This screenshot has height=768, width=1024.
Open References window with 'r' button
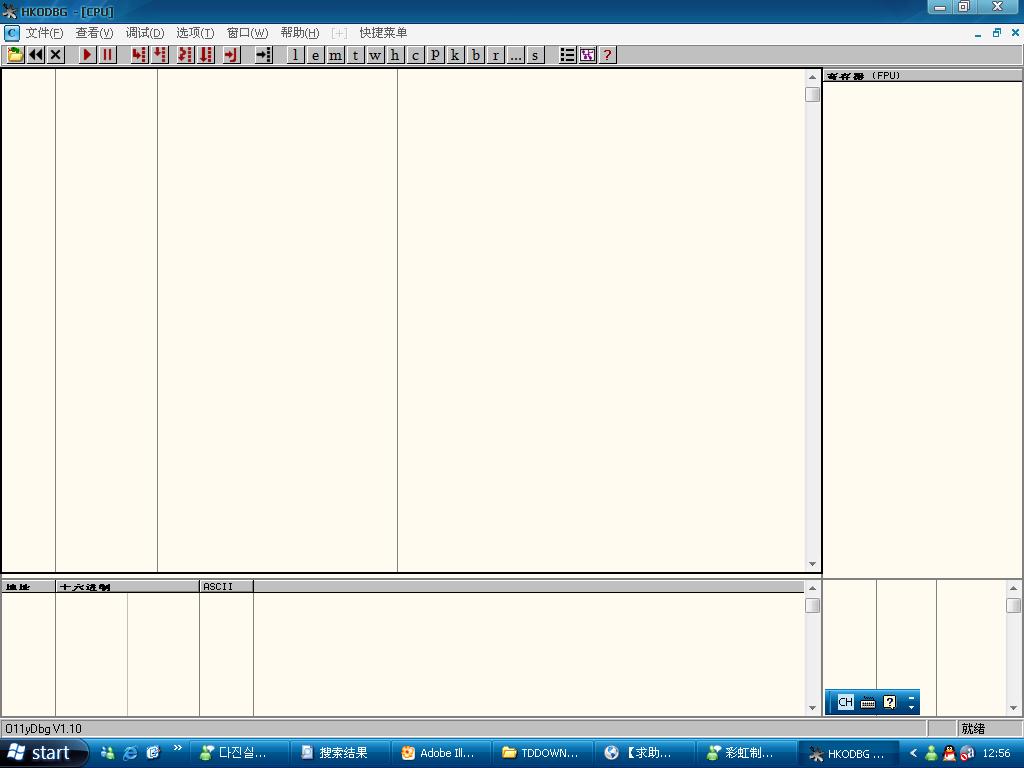pos(495,55)
